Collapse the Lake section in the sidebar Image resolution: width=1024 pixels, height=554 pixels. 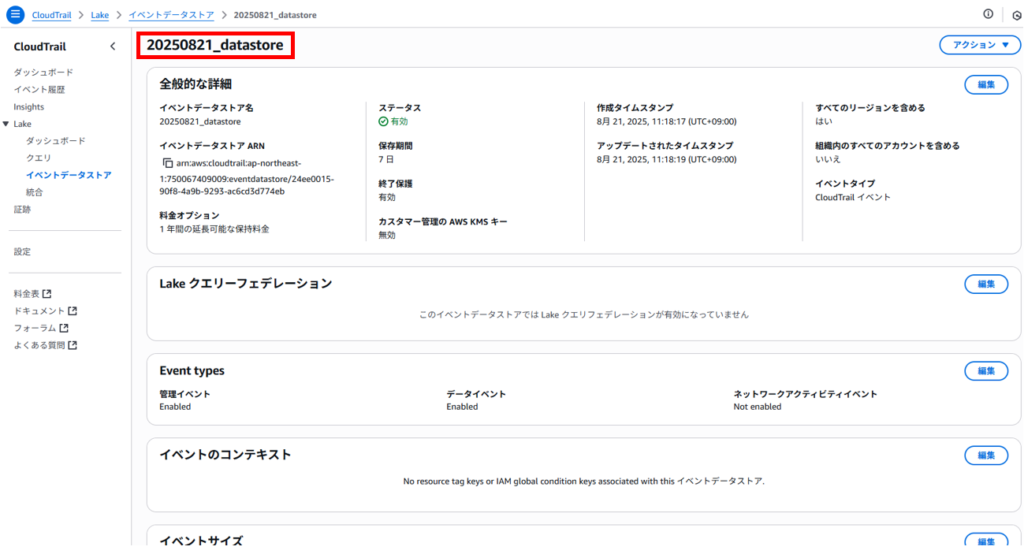(x=6, y=124)
